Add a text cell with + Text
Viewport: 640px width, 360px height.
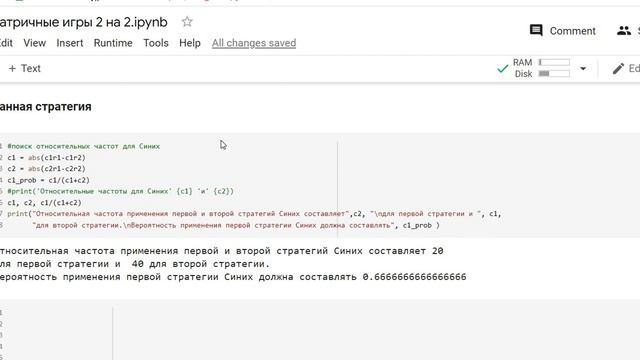(x=24, y=69)
